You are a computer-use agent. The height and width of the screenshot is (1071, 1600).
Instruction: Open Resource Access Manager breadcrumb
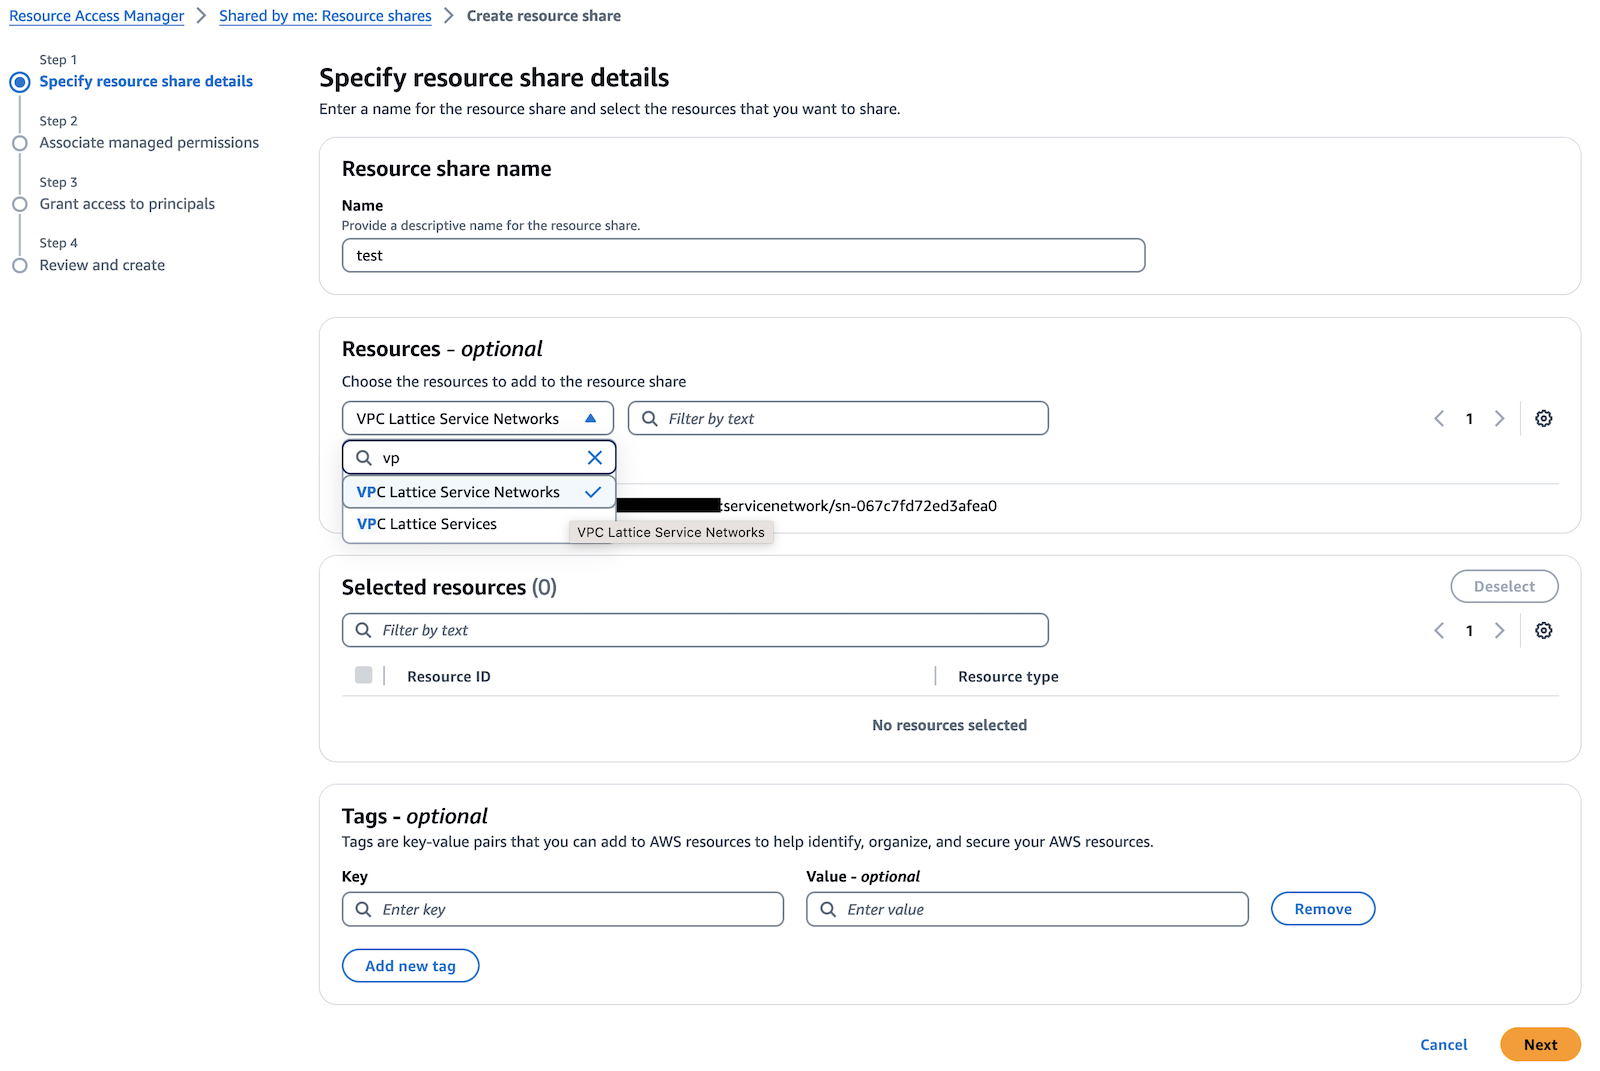point(97,16)
